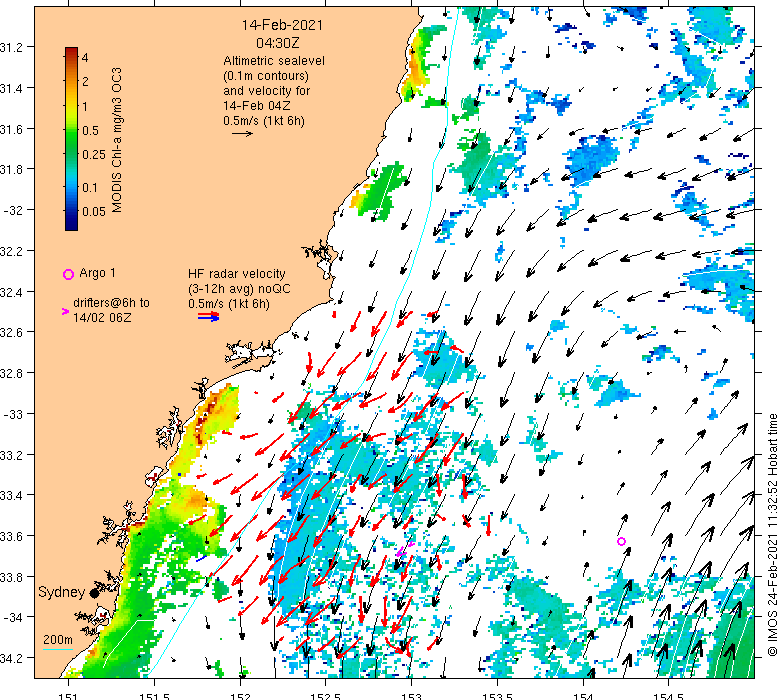
Task: Click the Argo float marker near 154.2E
Action: pos(621,541)
